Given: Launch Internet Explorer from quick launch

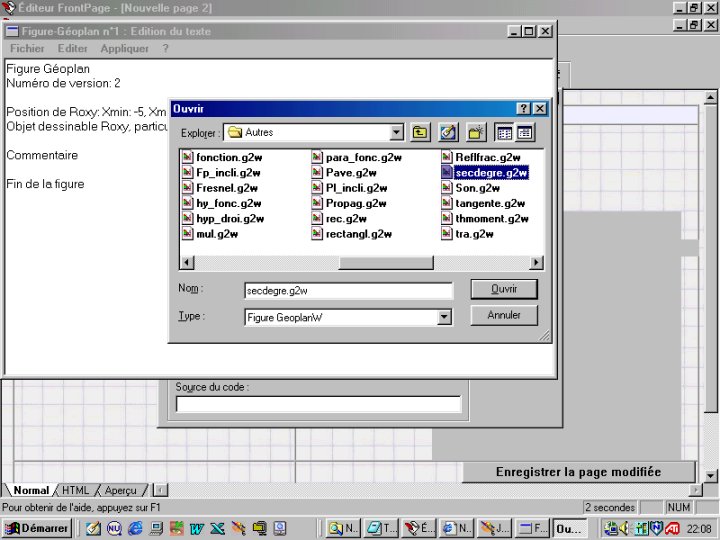Looking at the screenshot, I should pyautogui.click(x=135, y=529).
